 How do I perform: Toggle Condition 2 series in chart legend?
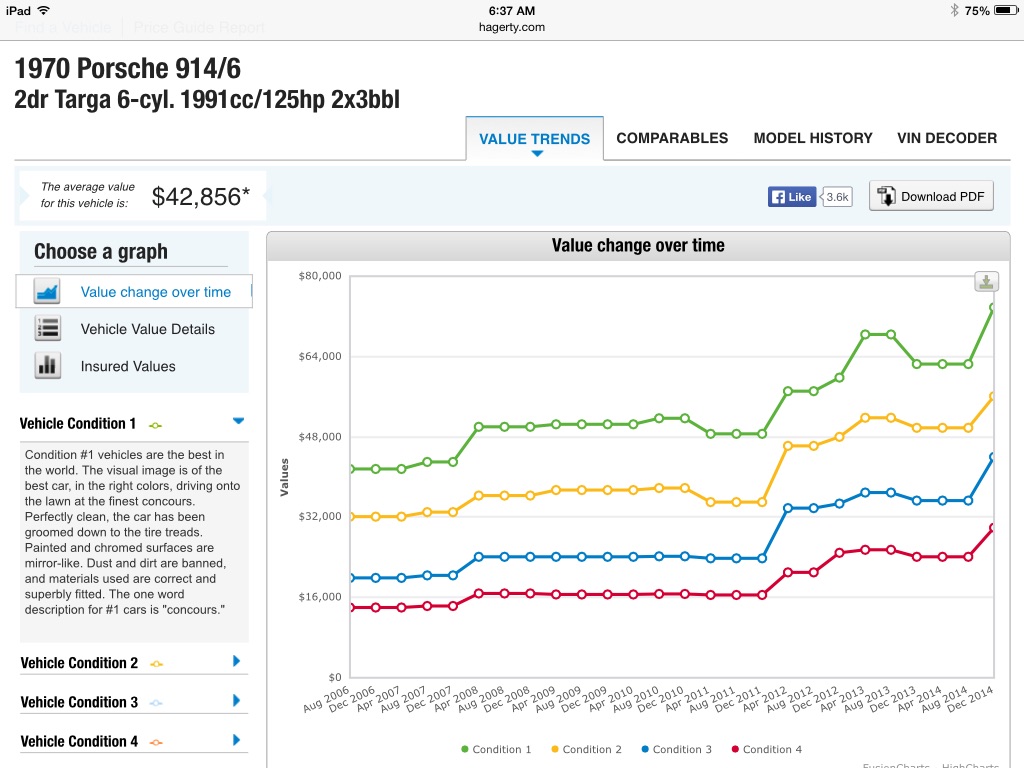[585, 749]
